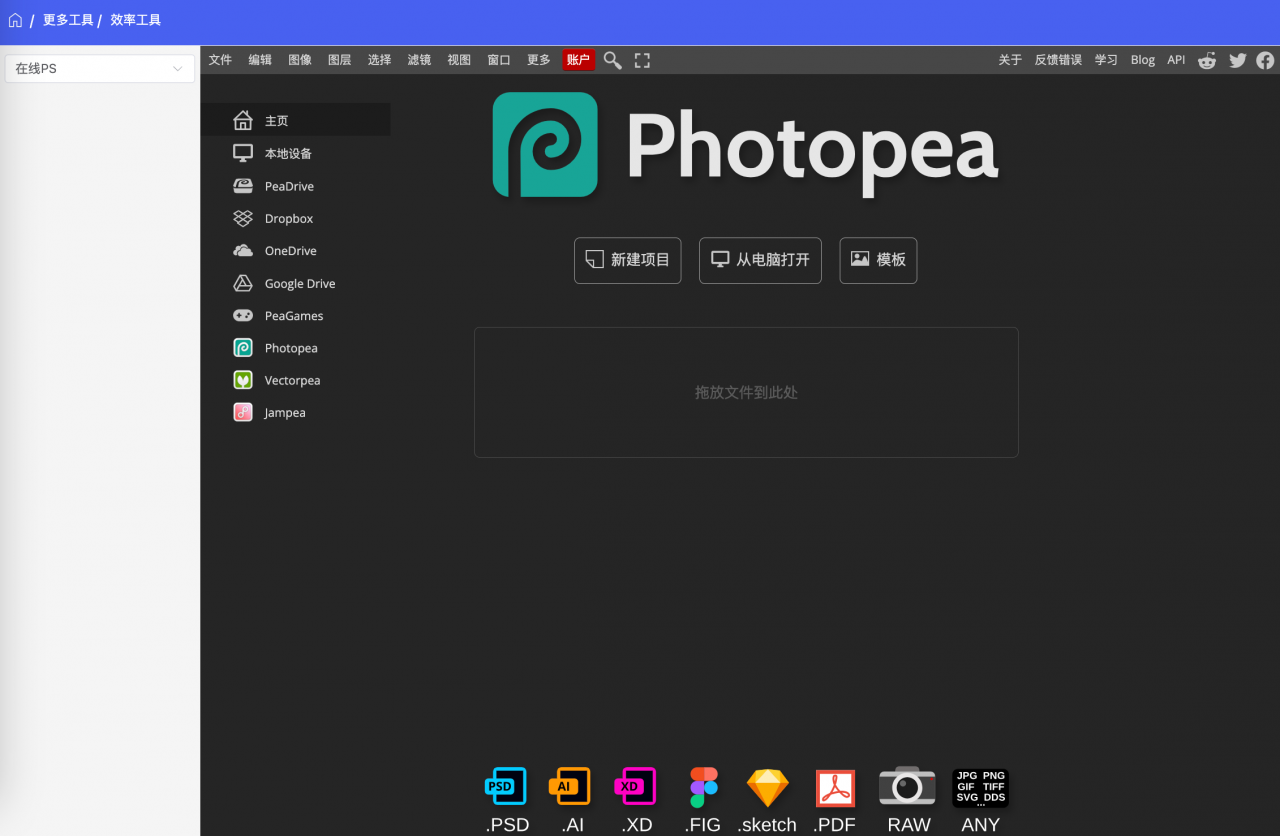Open the Blog link
The image size is (1280, 836).
coord(1143,60)
